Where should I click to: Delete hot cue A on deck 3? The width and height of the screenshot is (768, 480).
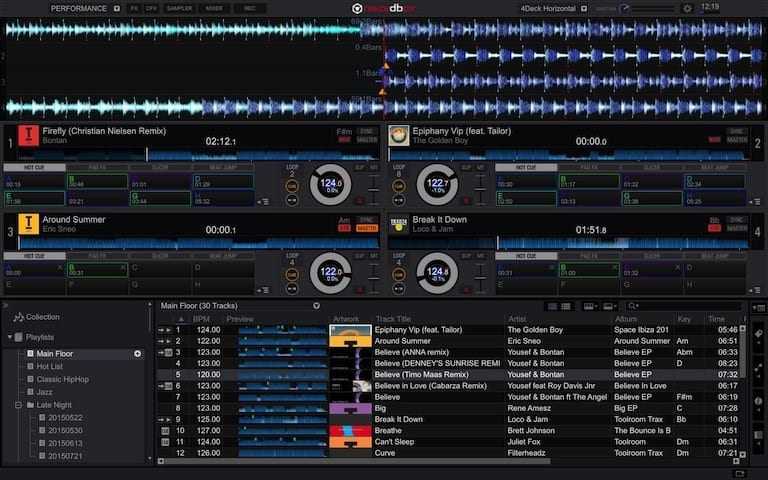click(x=60, y=267)
